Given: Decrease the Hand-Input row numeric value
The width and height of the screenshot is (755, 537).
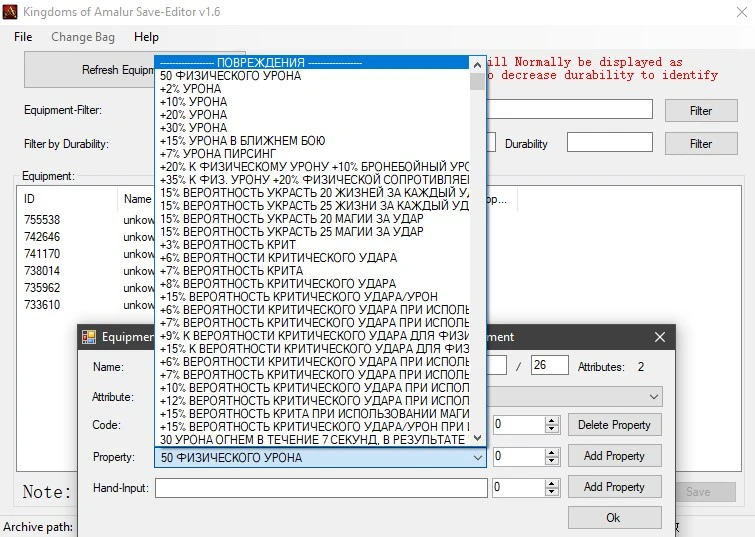Looking at the screenshot, I should (552, 492).
